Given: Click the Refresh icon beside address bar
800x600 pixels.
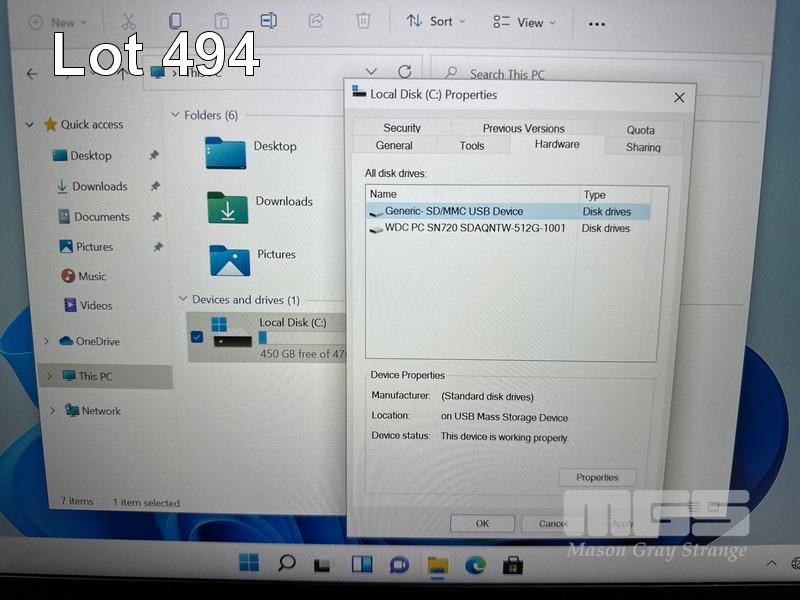Looking at the screenshot, I should (404, 72).
